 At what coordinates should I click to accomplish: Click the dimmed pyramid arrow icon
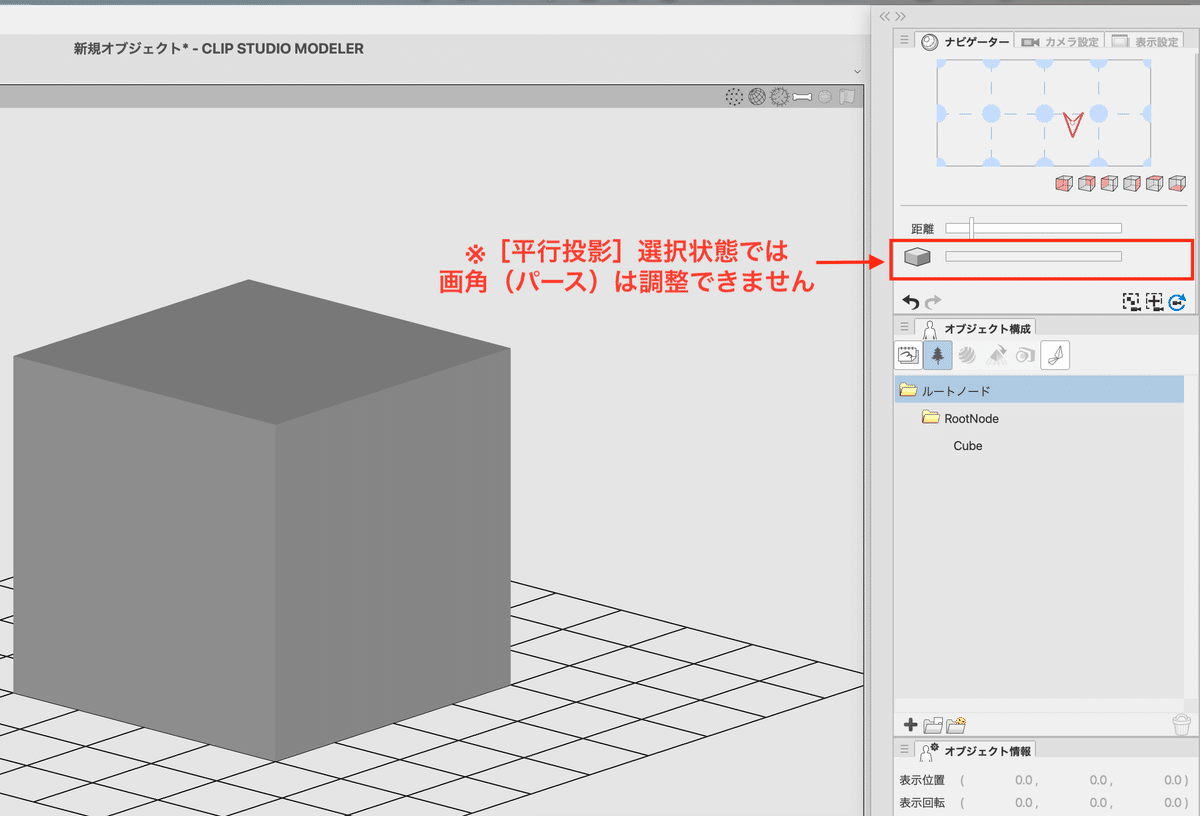[x=996, y=355]
